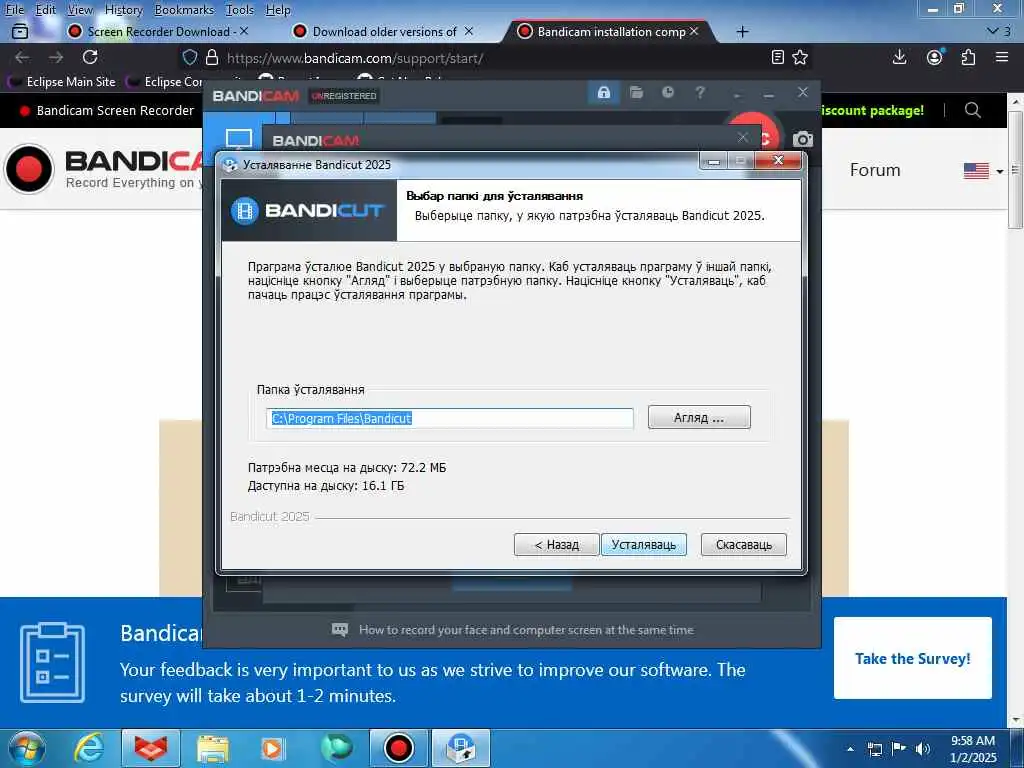Open the History menu in Firefox

123,10
